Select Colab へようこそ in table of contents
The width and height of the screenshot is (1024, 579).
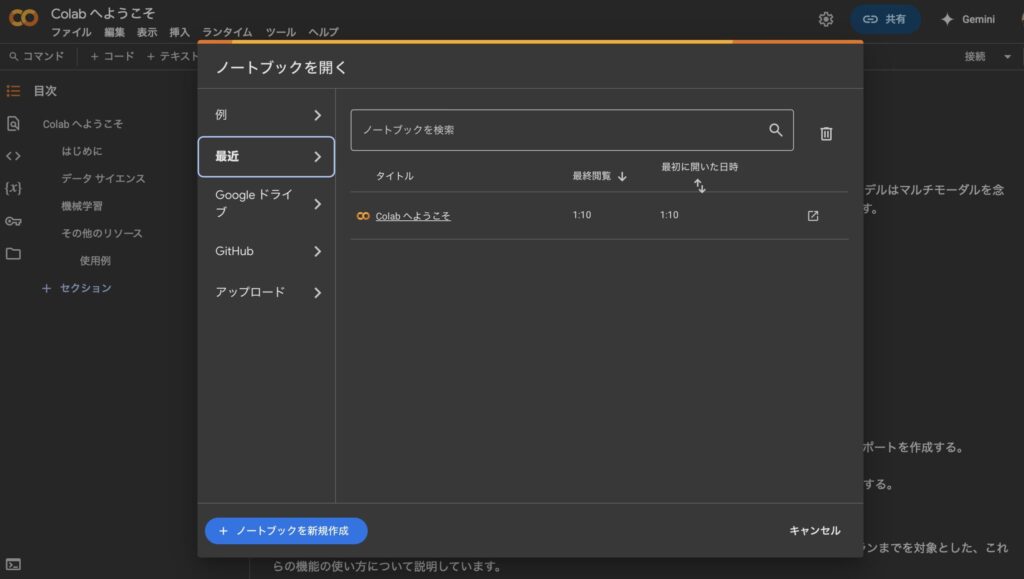pos(83,124)
